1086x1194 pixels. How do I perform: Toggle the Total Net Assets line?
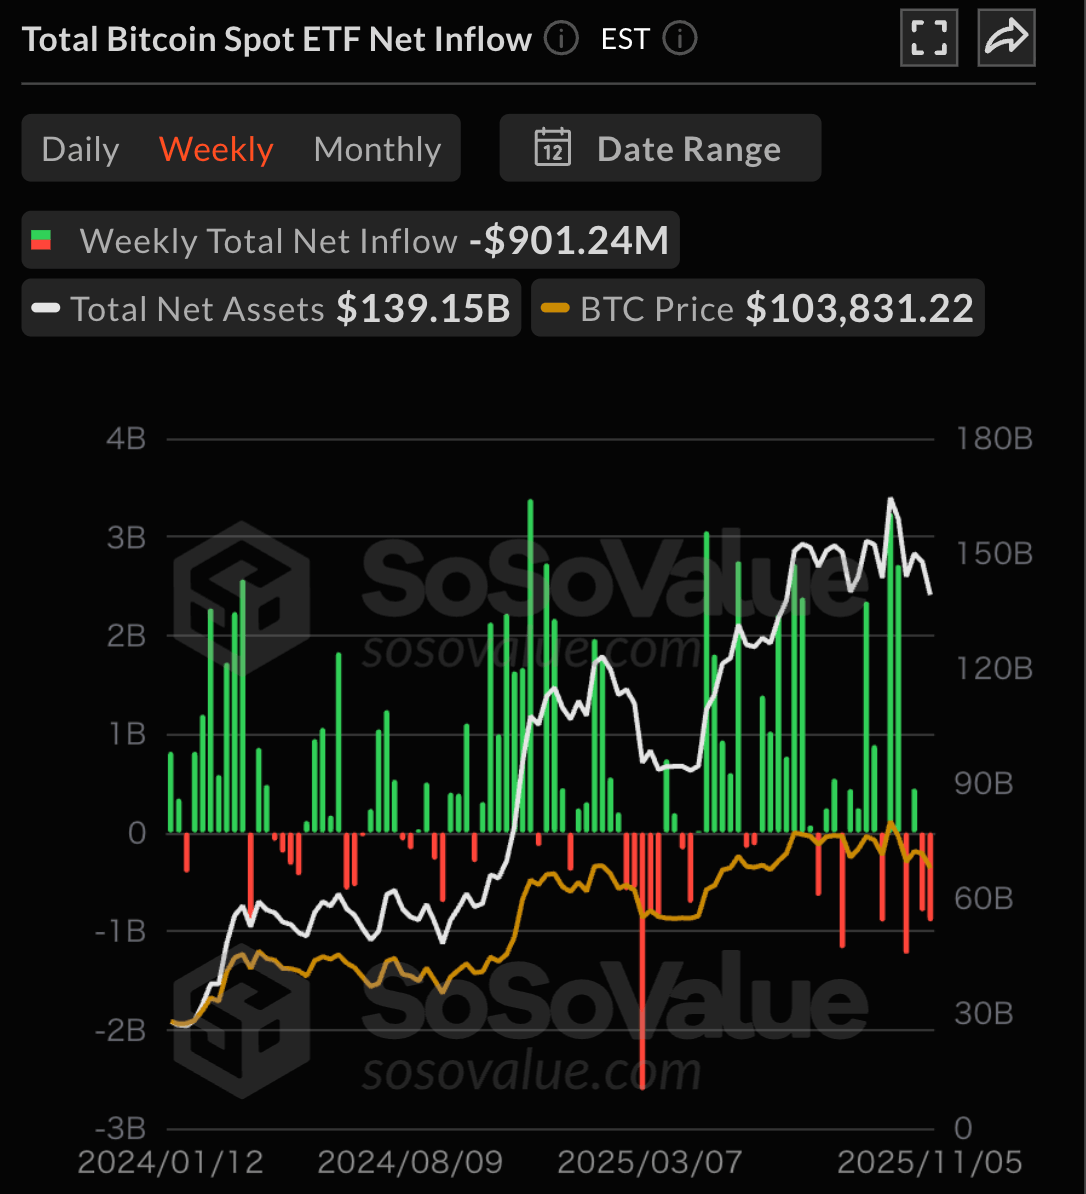(271, 309)
